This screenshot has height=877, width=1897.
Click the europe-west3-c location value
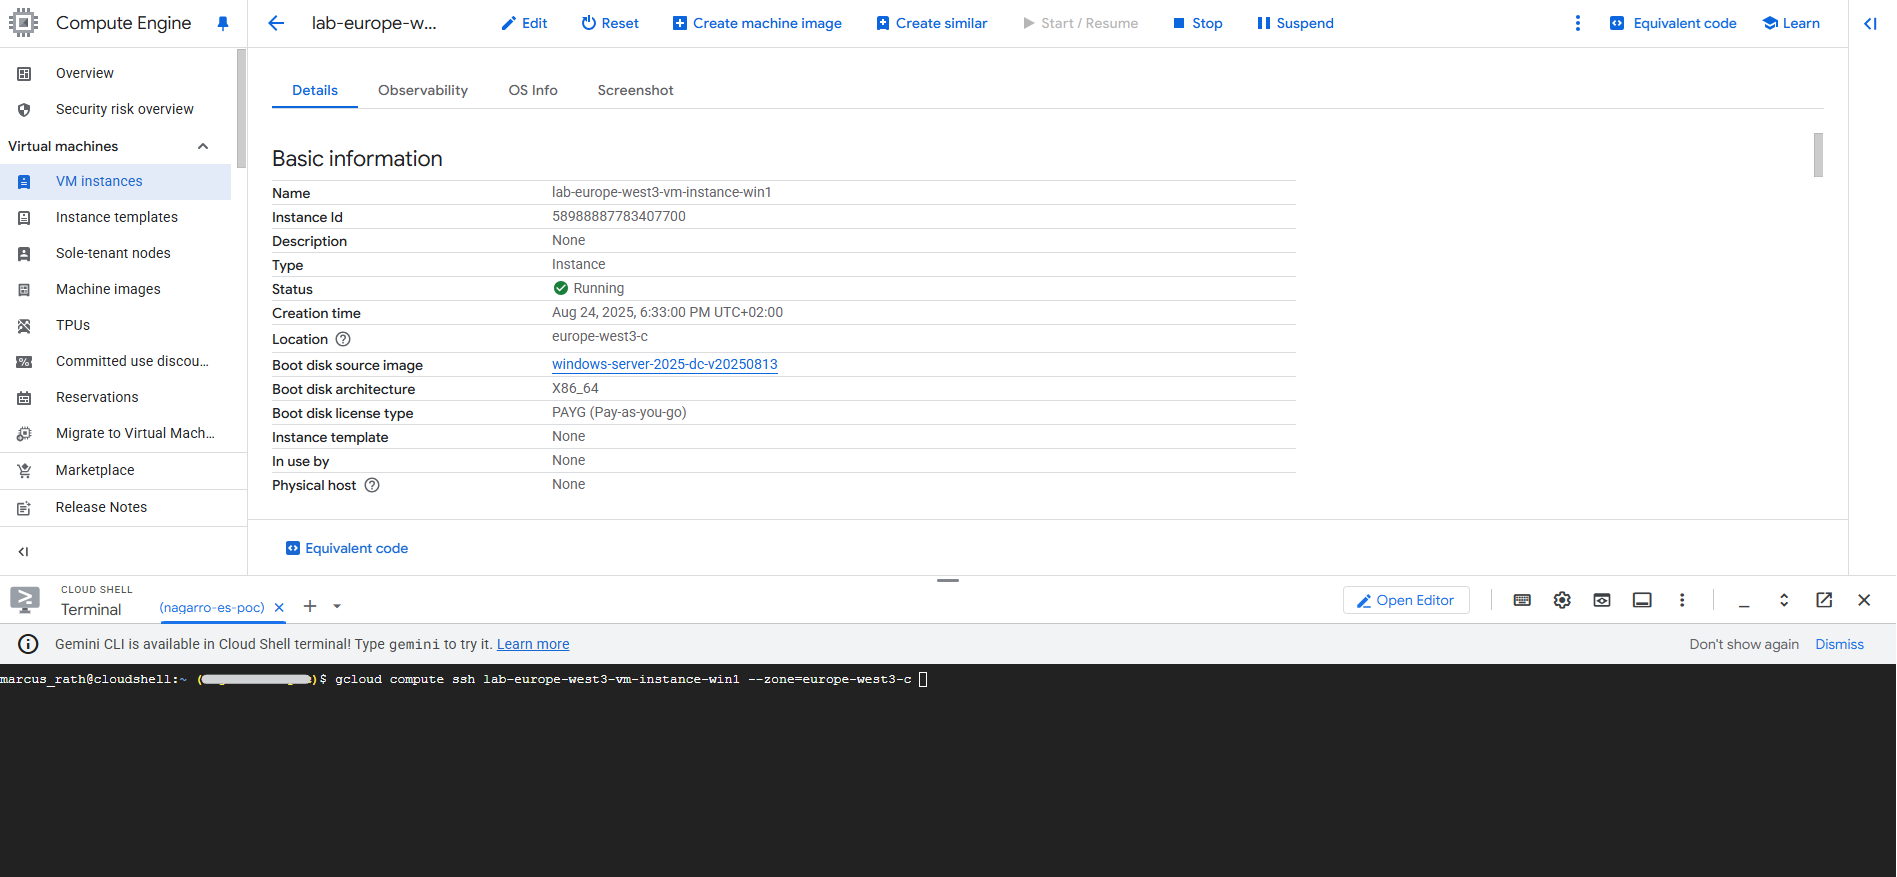coord(600,336)
